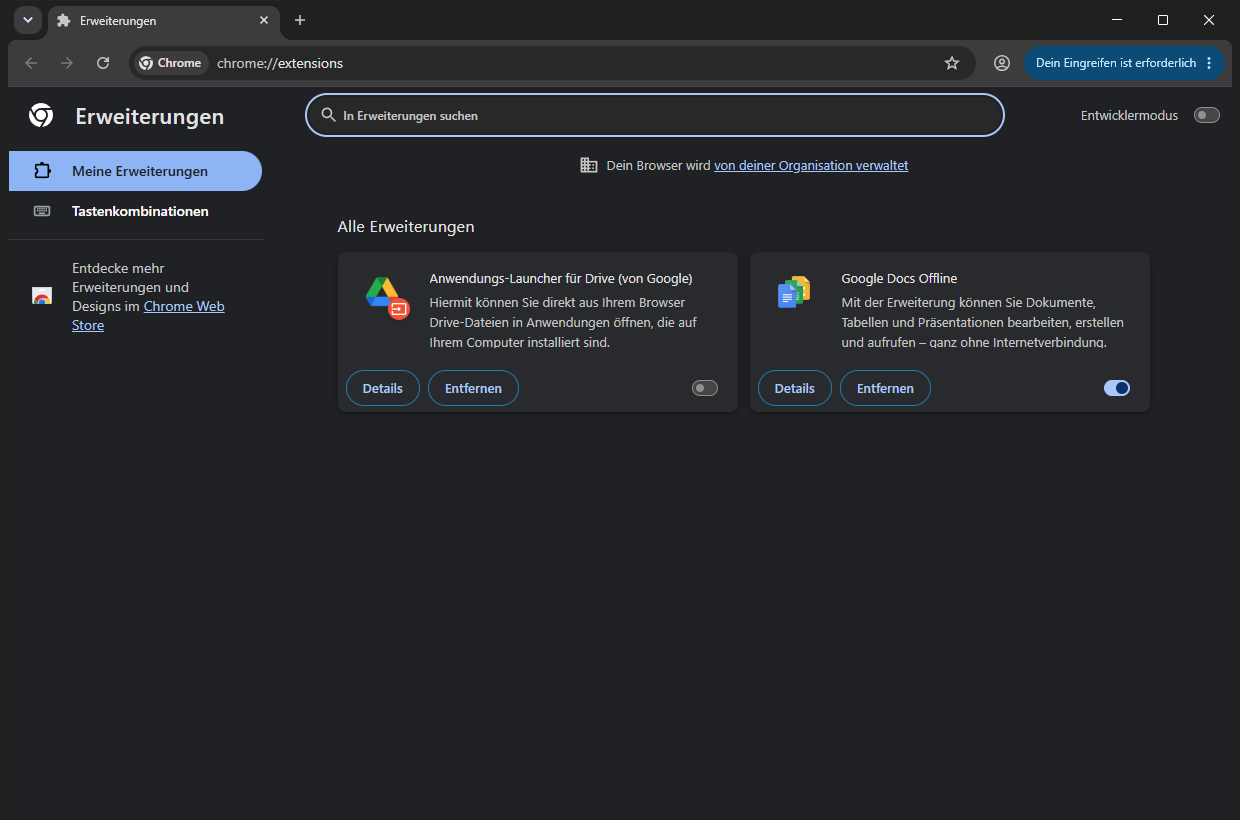This screenshot has height=820, width=1240.
Task: Open the profile avatar icon
Action: pyautogui.click(x=1002, y=63)
